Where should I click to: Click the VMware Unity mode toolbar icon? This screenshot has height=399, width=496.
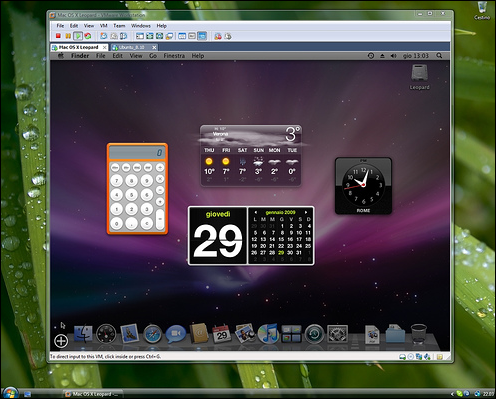pyautogui.click(x=169, y=36)
